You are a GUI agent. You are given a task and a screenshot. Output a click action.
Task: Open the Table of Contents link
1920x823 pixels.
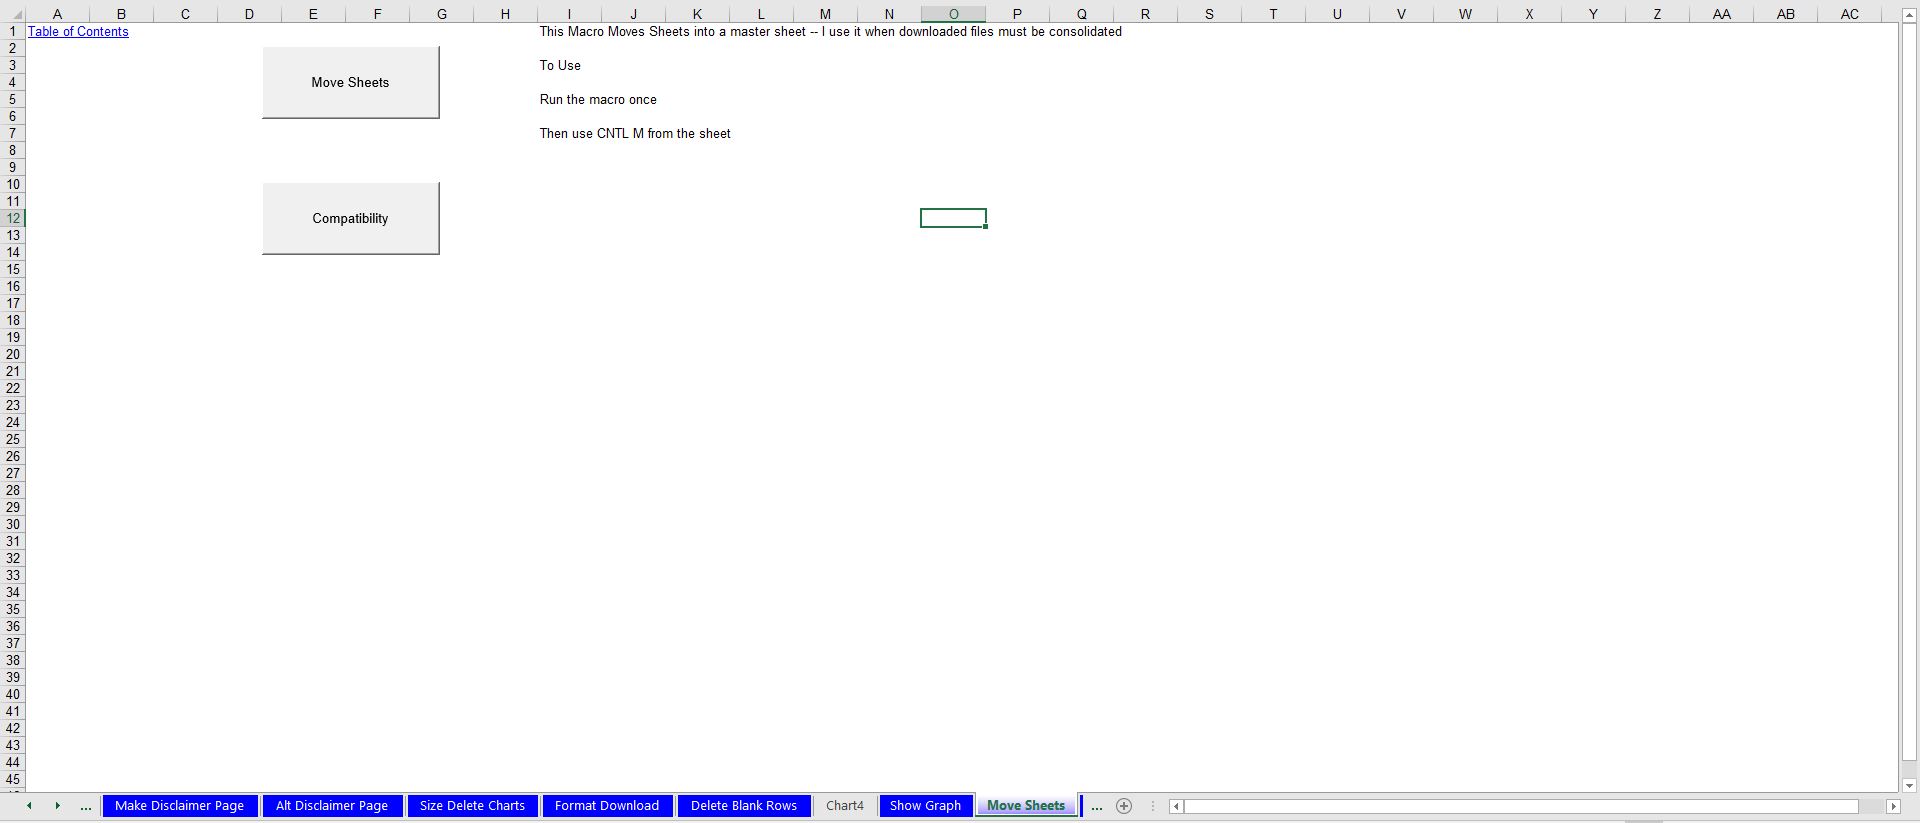(x=78, y=32)
